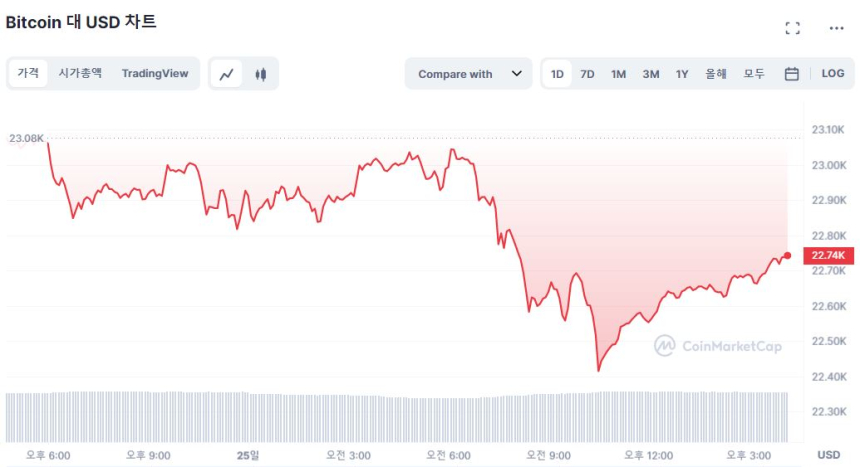Click the red current price endpoint dot
This screenshot has width=860, height=467.
pos(787,256)
